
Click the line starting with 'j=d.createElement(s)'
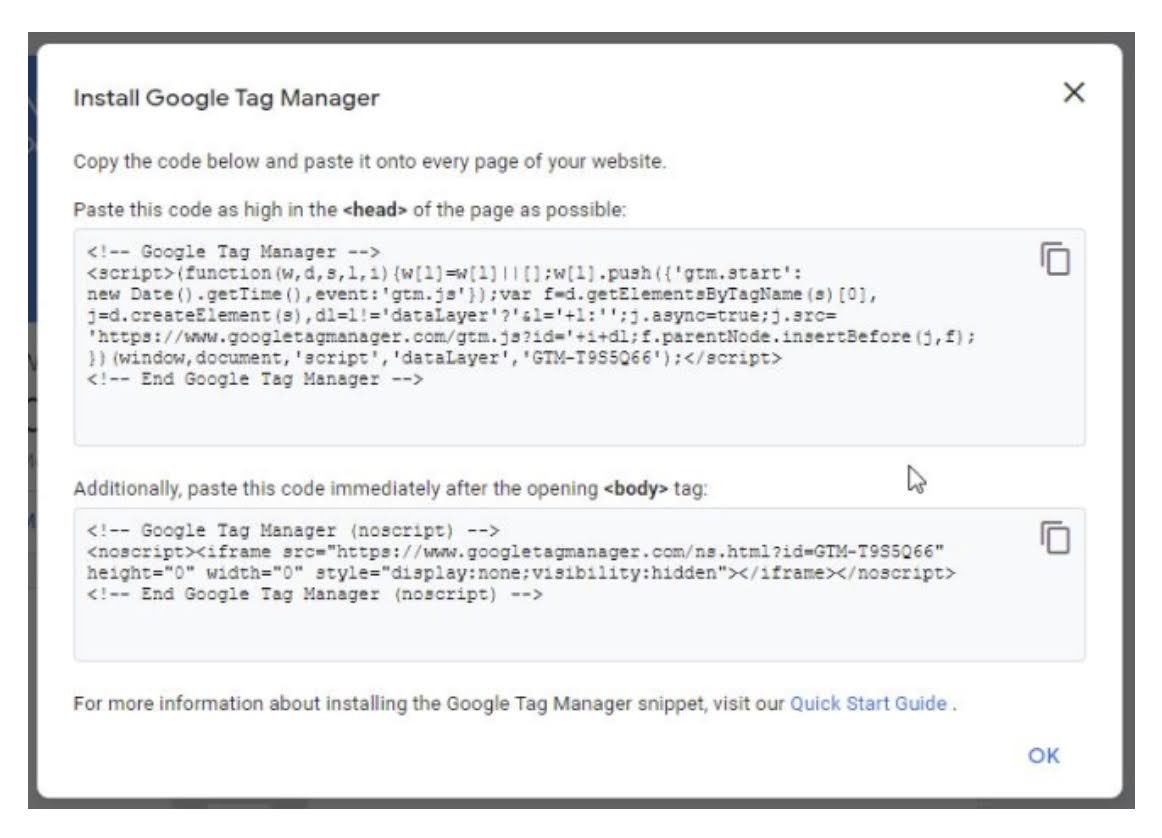pos(461,316)
